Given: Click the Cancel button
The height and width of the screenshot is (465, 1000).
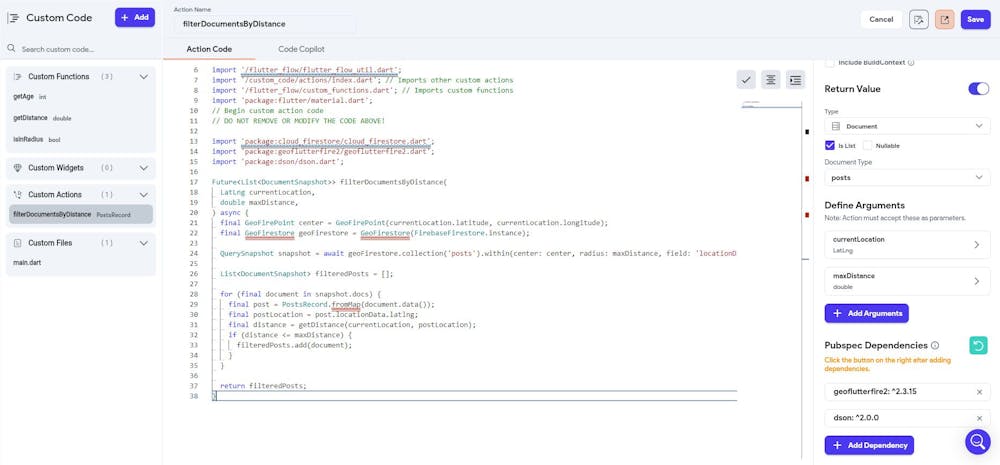Looking at the screenshot, I should click(881, 19).
